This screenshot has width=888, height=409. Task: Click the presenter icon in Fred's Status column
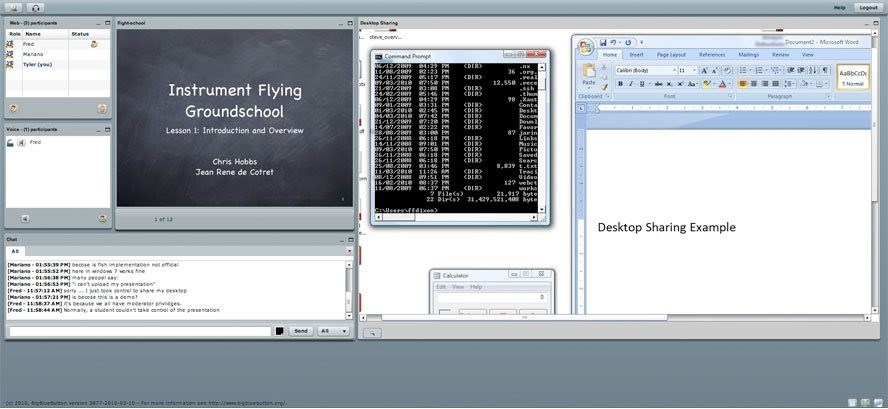click(x=94, y=44)
